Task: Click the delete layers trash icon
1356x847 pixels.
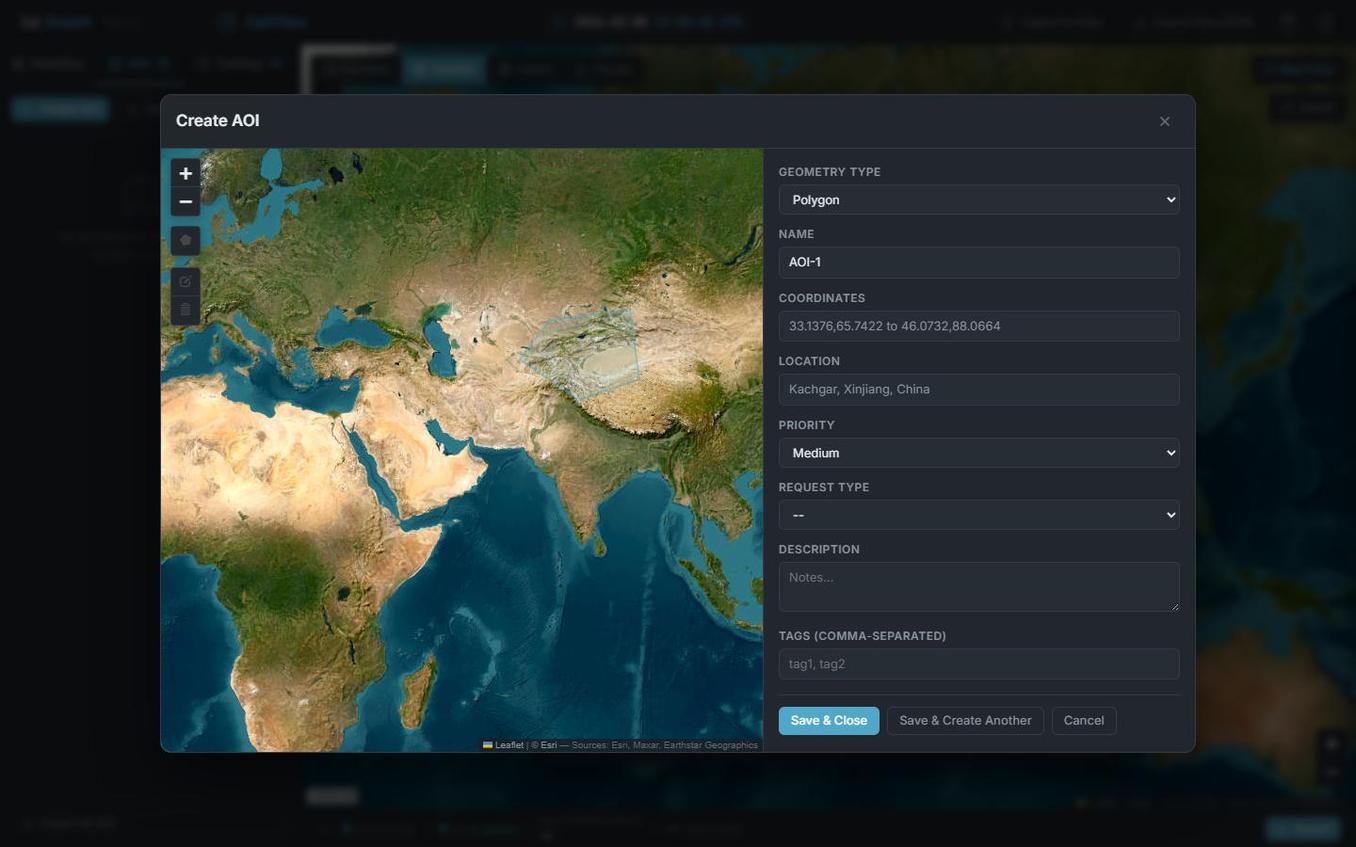Action: click(x=185, y=310)
